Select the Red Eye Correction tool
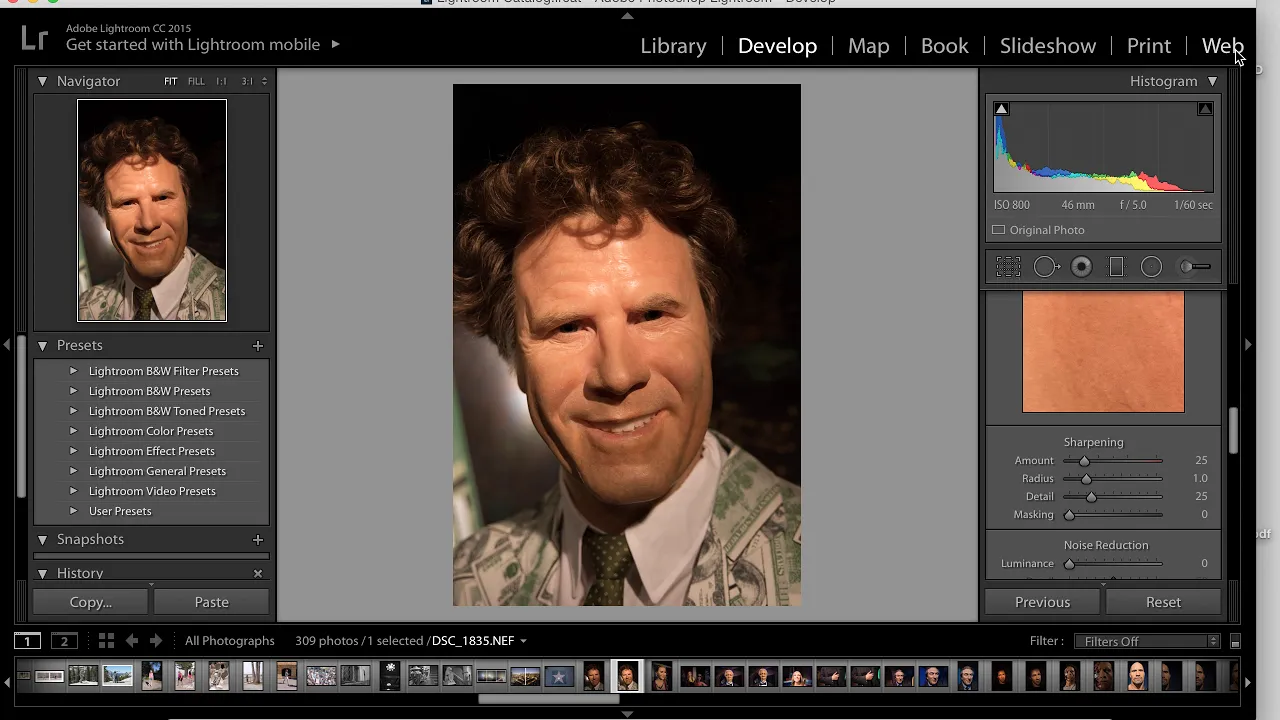 [1081, 267]
